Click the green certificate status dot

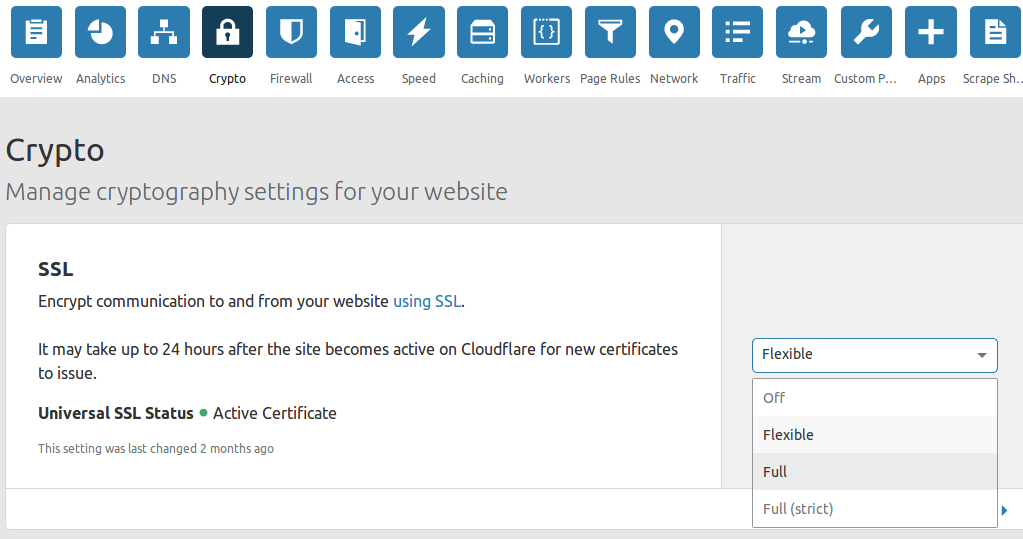[204, 412]
